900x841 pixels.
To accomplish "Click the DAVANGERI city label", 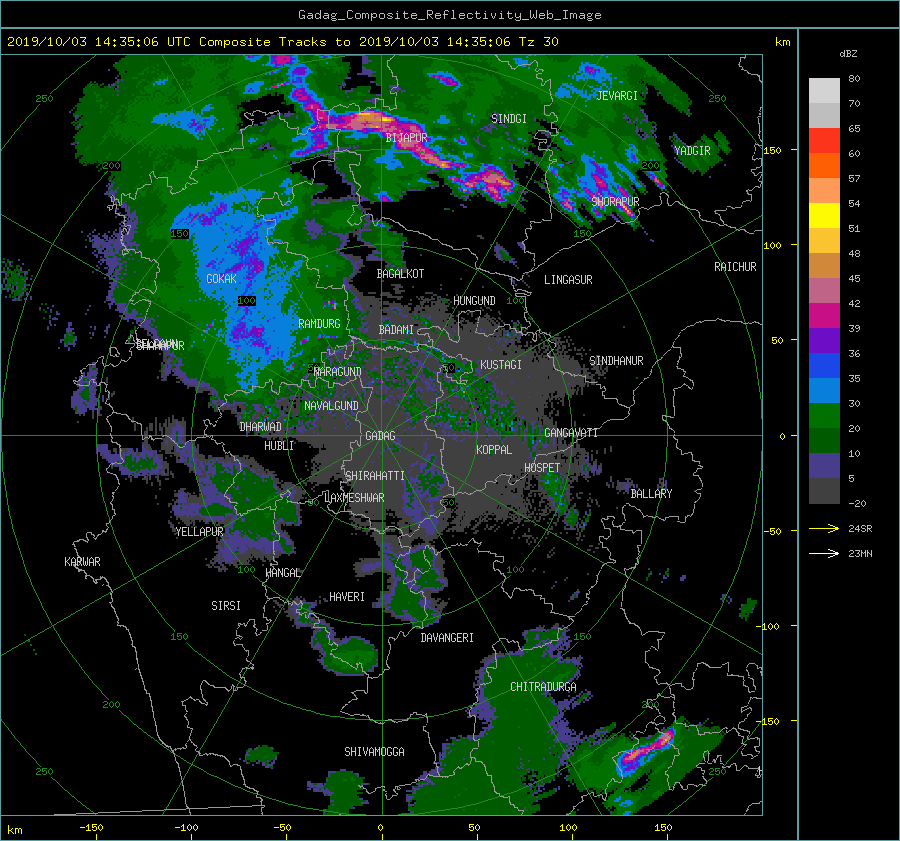I will tap(447, 638).
